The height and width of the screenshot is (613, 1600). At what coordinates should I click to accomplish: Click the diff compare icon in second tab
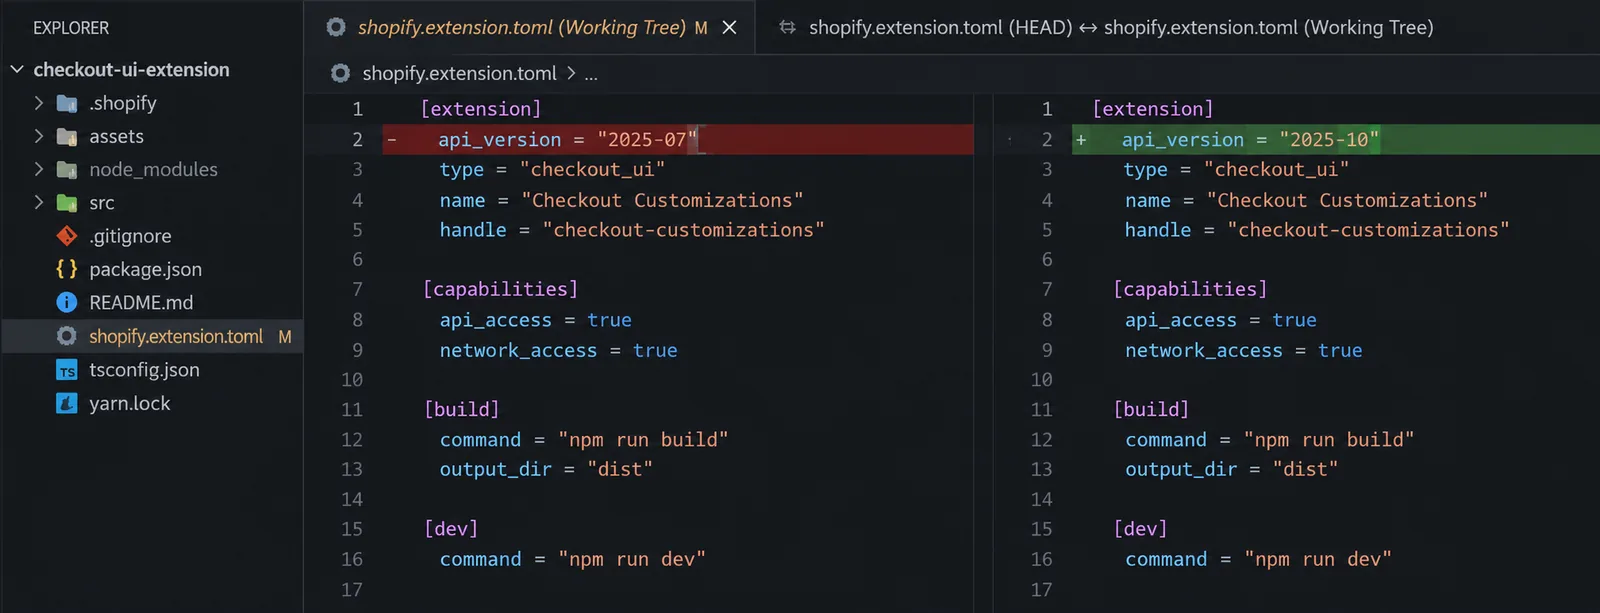tap(788, 27)
